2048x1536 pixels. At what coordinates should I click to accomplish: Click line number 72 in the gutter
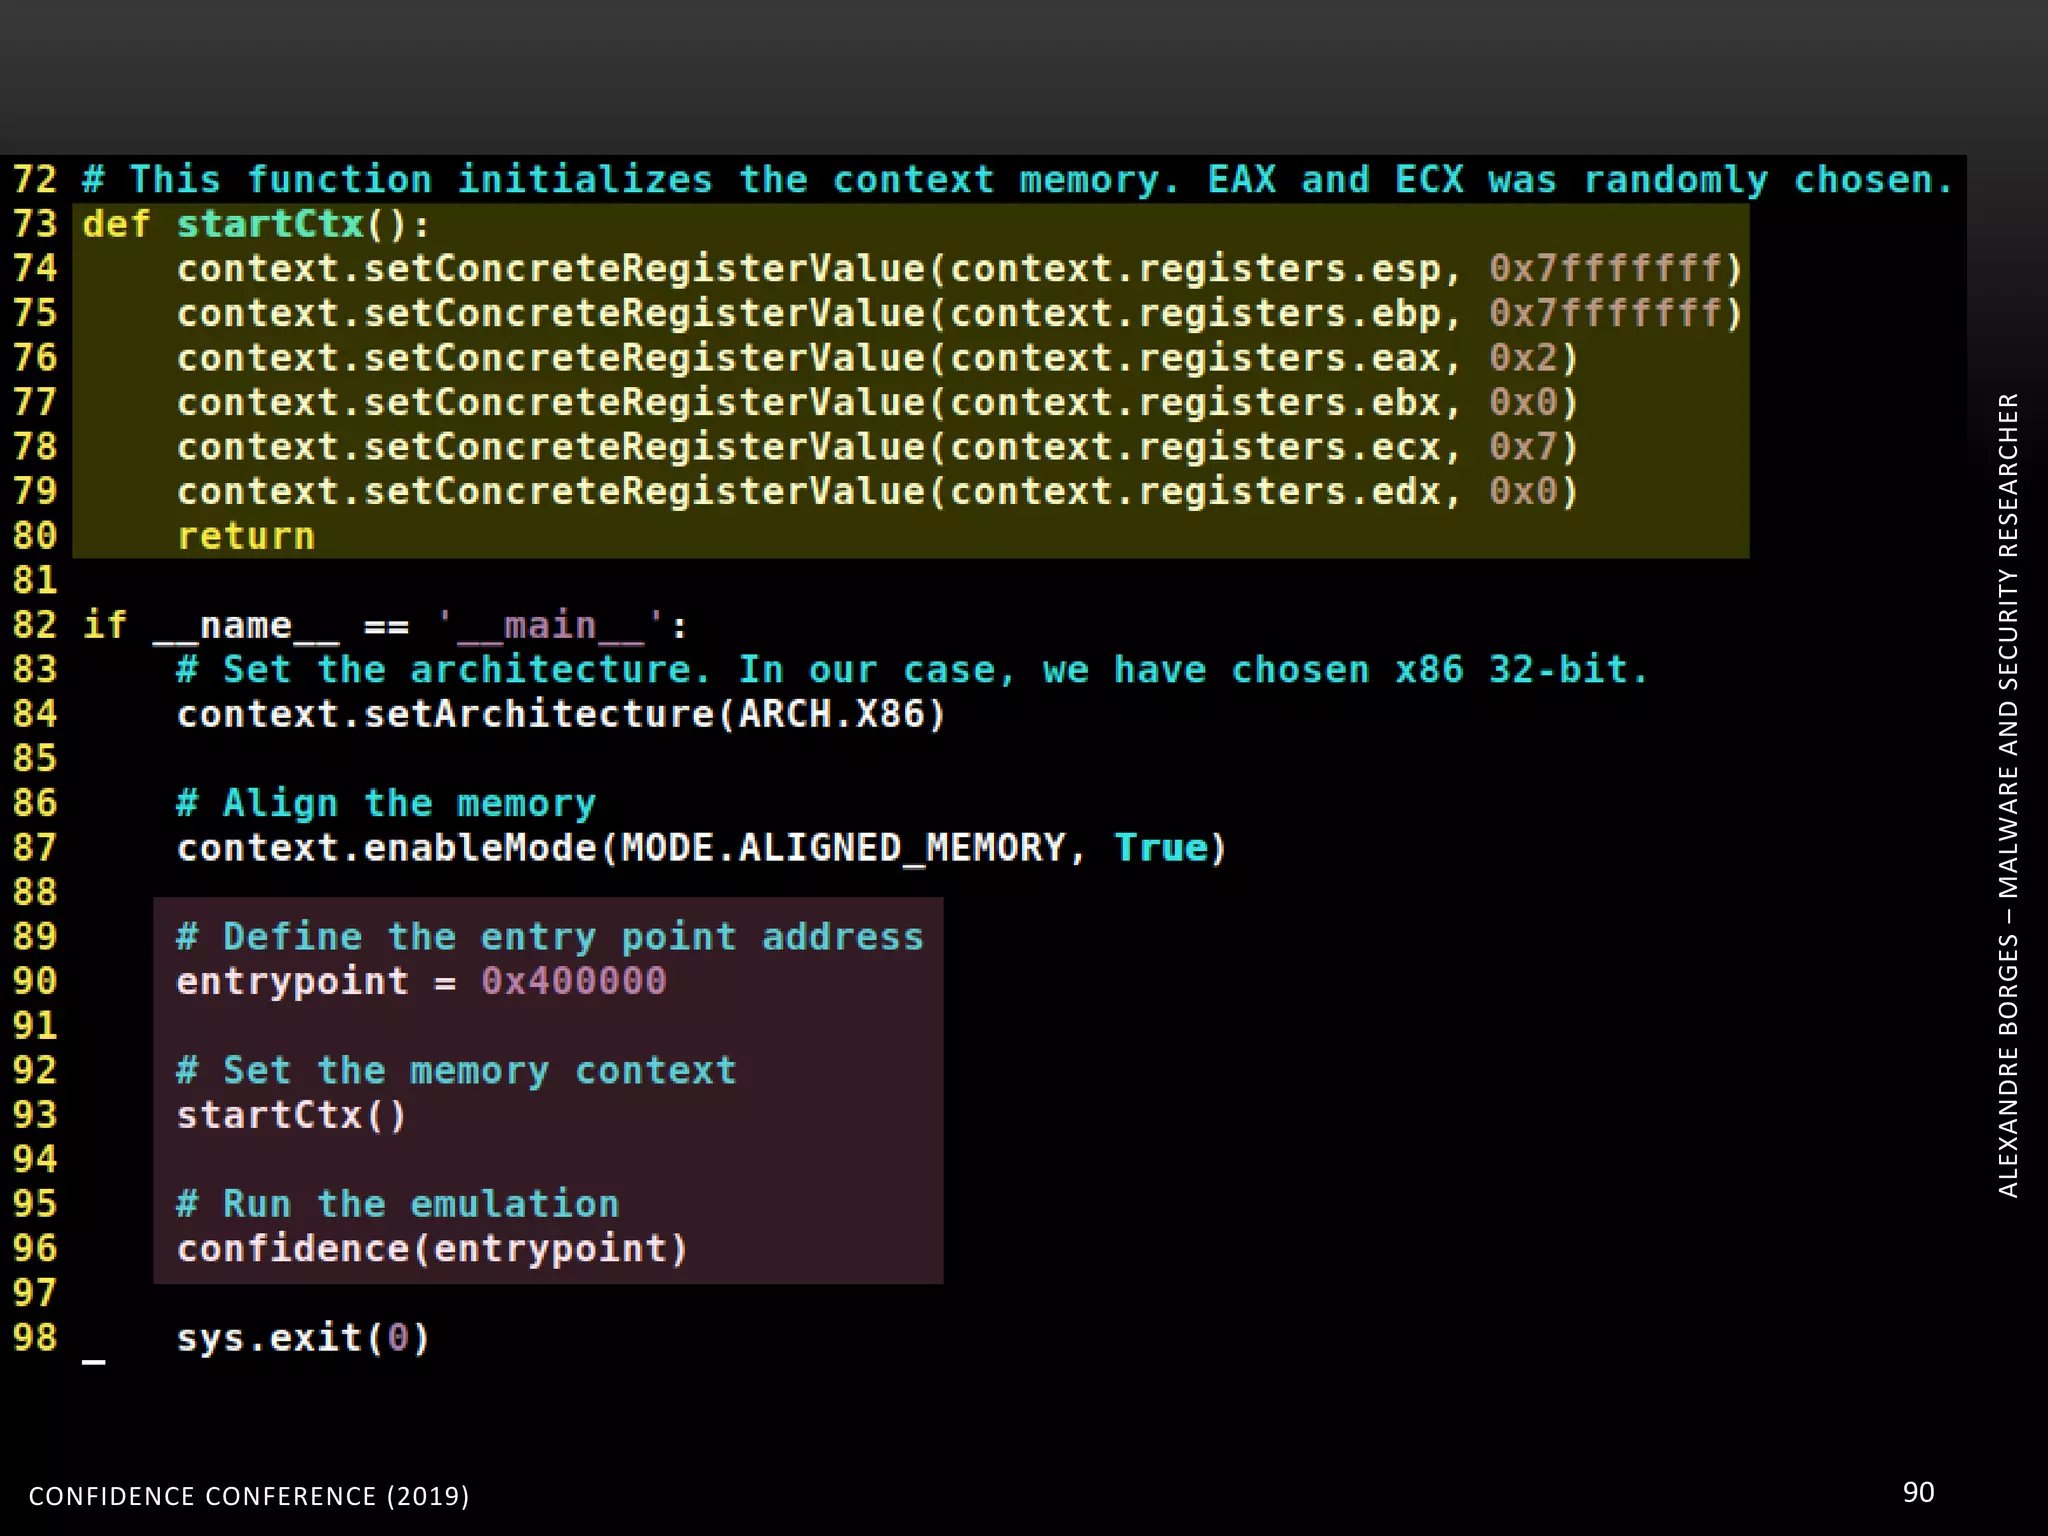(35, 180)
